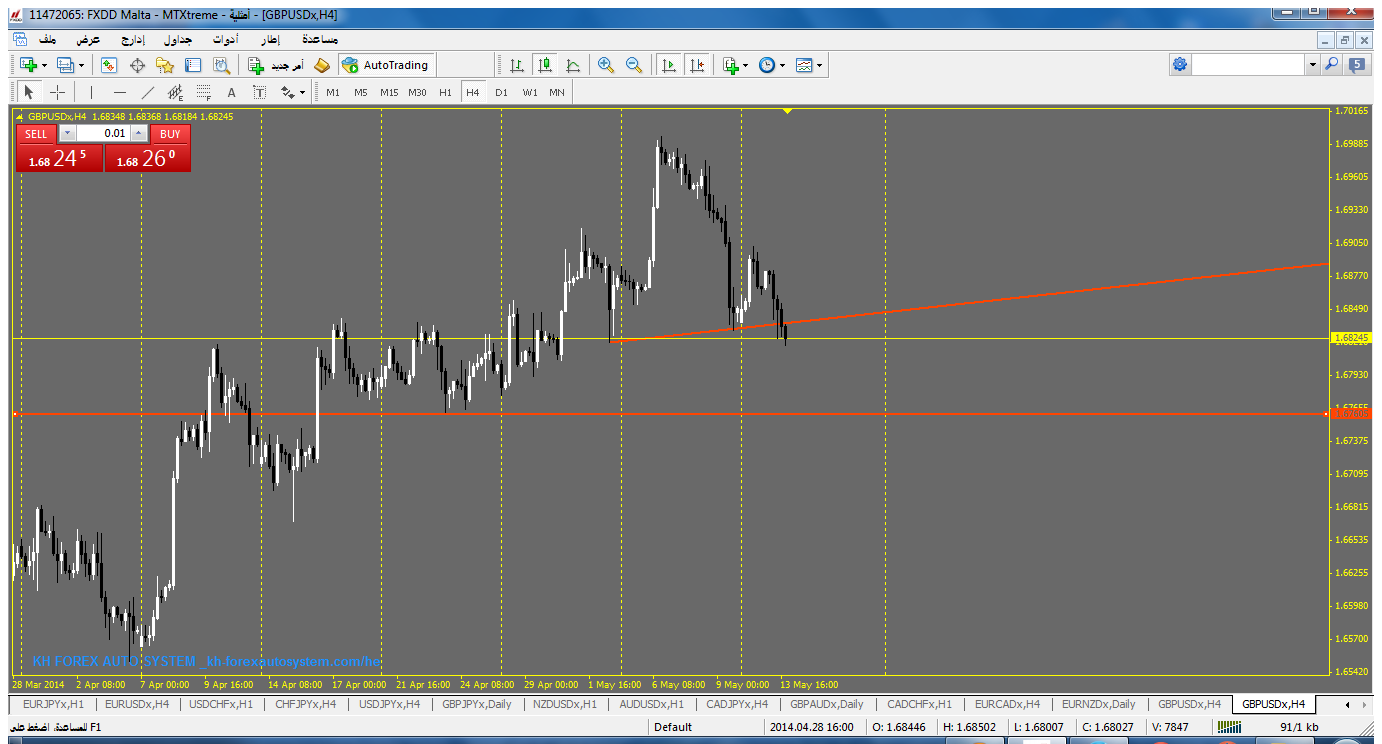Viewport: 1382px width, 744px height.
Task: Click the أمر جديد new order button
Action: pos(277,65)
